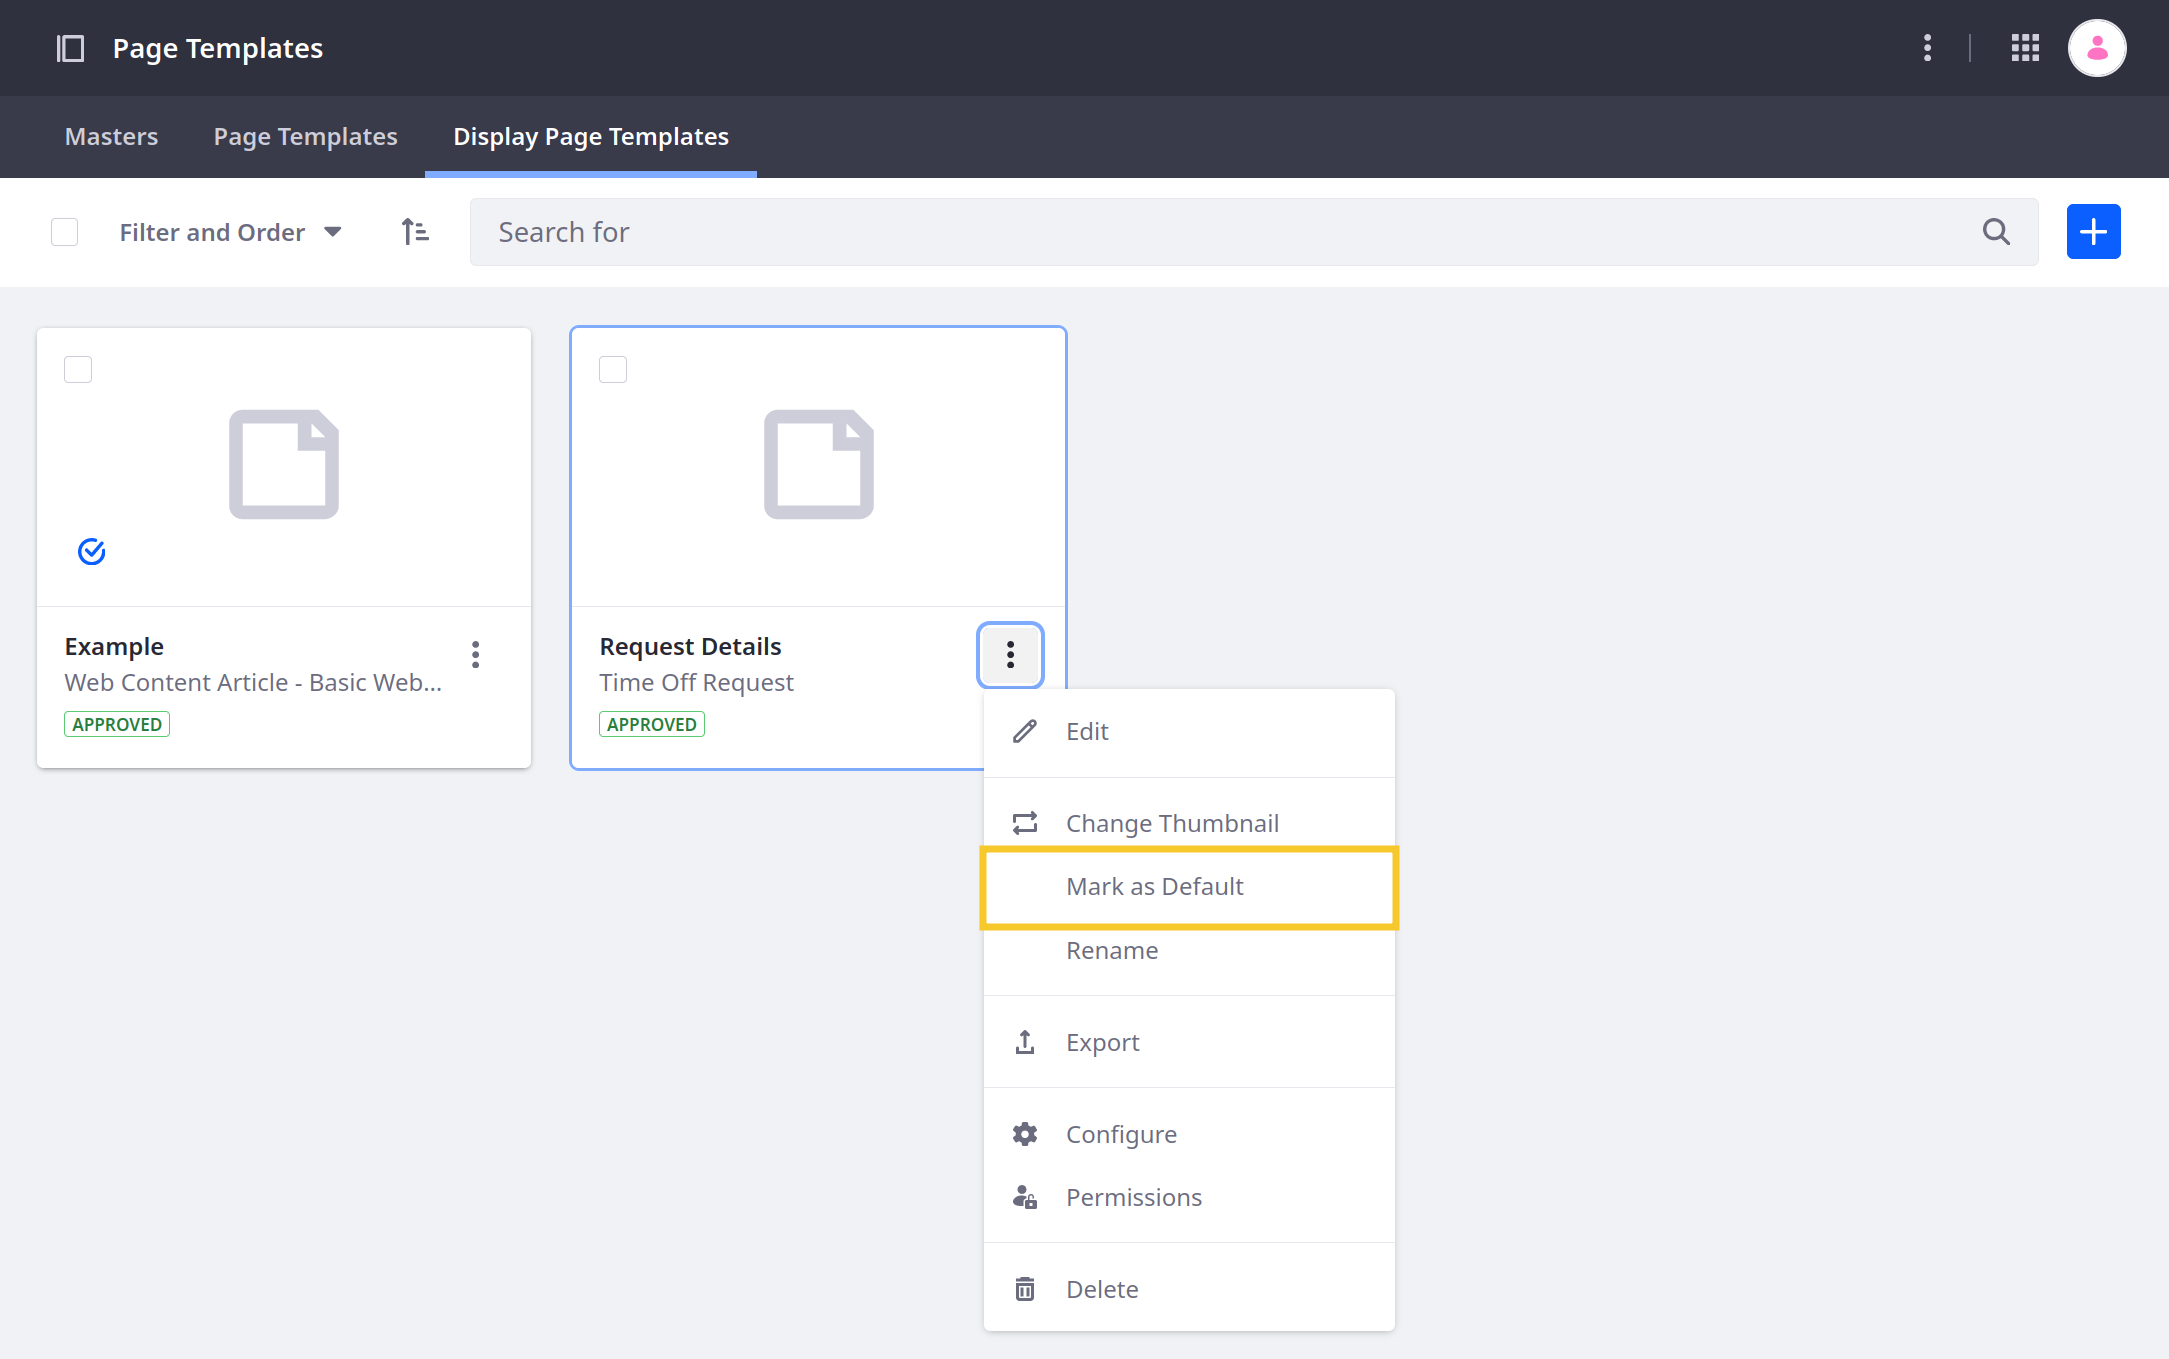2169x1359 pixels.
Task: Click the Request Details card thumbnail
Action: point(819,465)
